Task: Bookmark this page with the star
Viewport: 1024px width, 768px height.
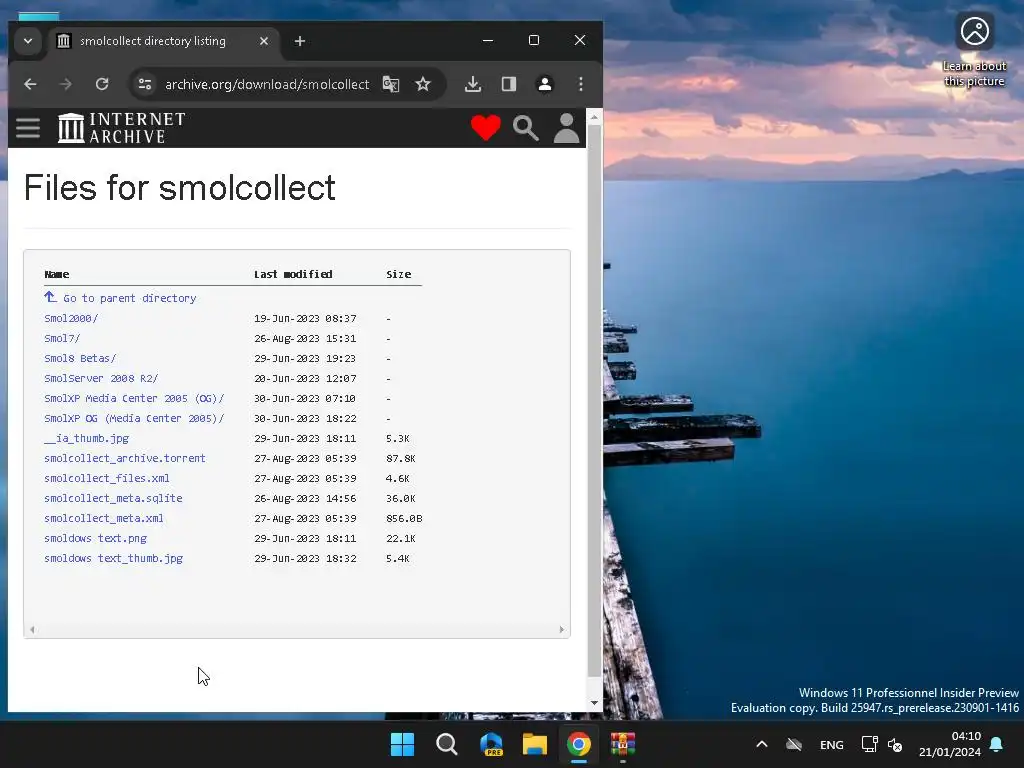Action: tap(423, 84)
